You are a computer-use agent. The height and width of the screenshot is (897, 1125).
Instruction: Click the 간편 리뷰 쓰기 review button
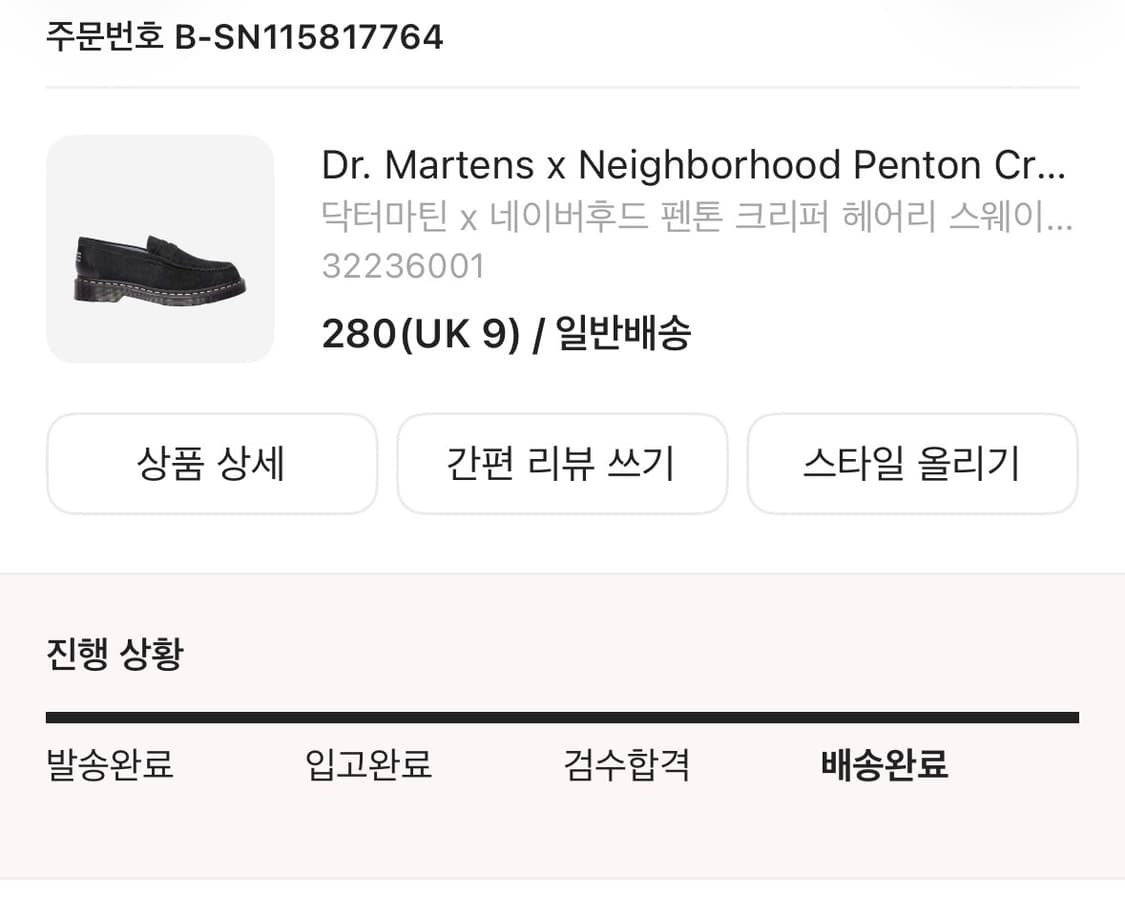click(x=562, y=463)
